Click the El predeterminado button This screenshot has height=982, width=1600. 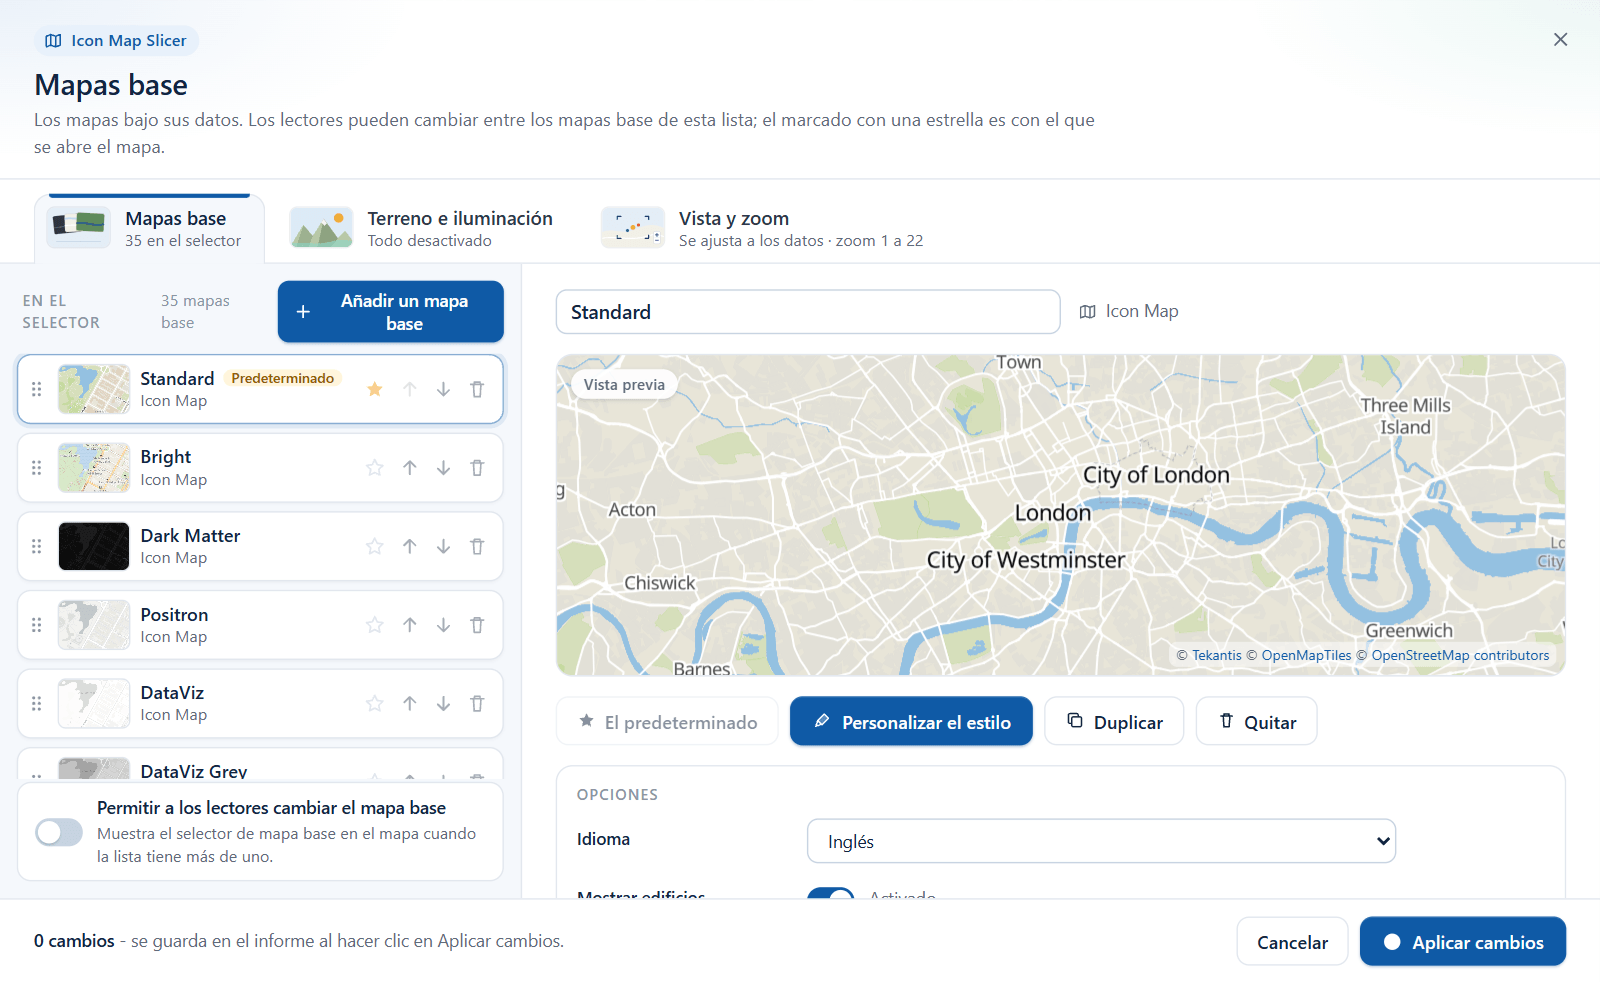pos(667,721)
